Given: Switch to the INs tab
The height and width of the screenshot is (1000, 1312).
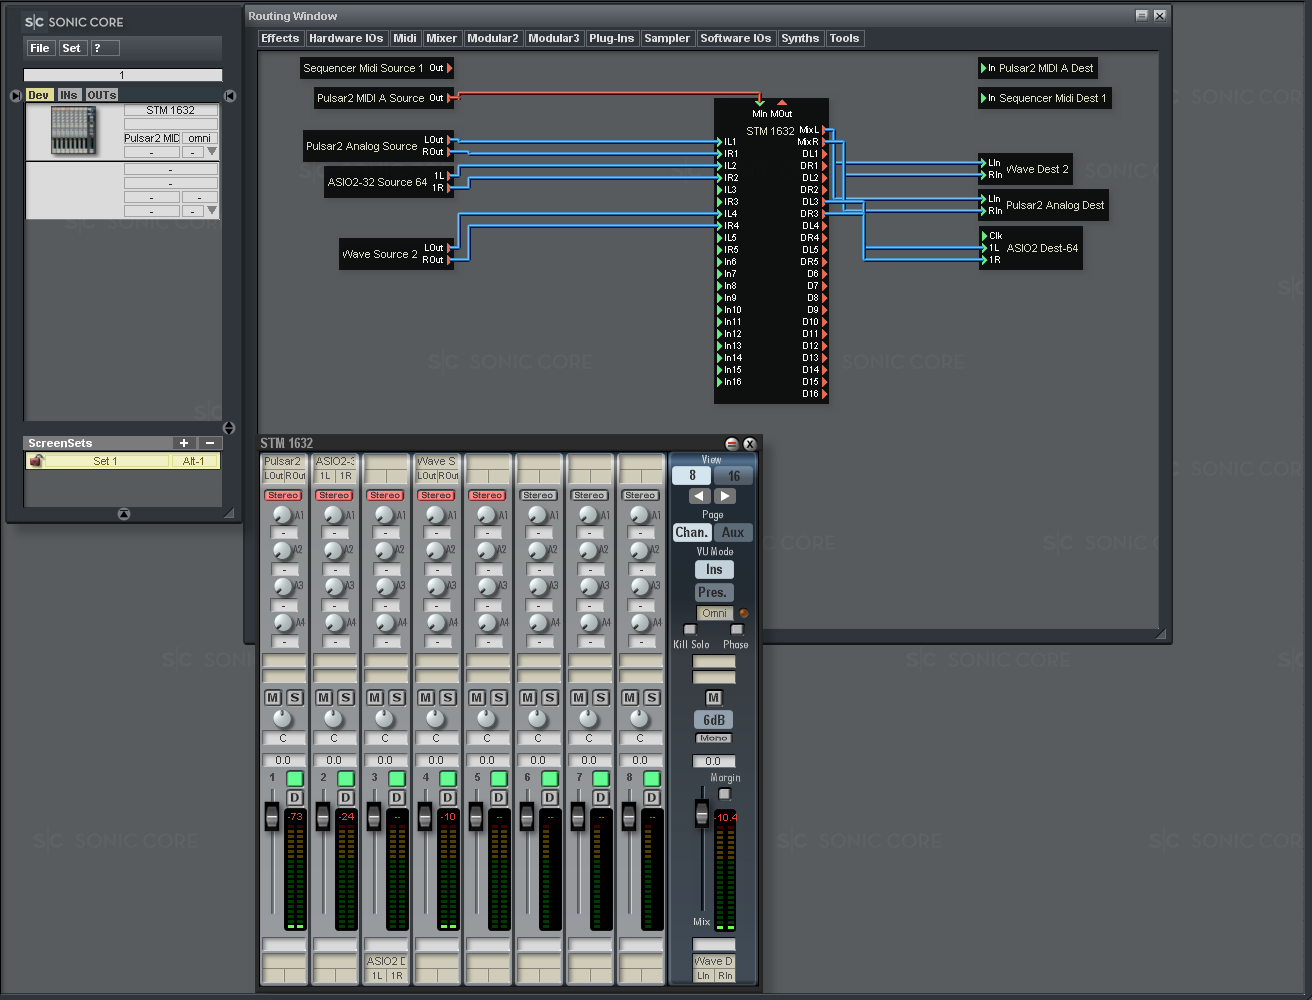Looking at the screenshot, I should (68, 95).
